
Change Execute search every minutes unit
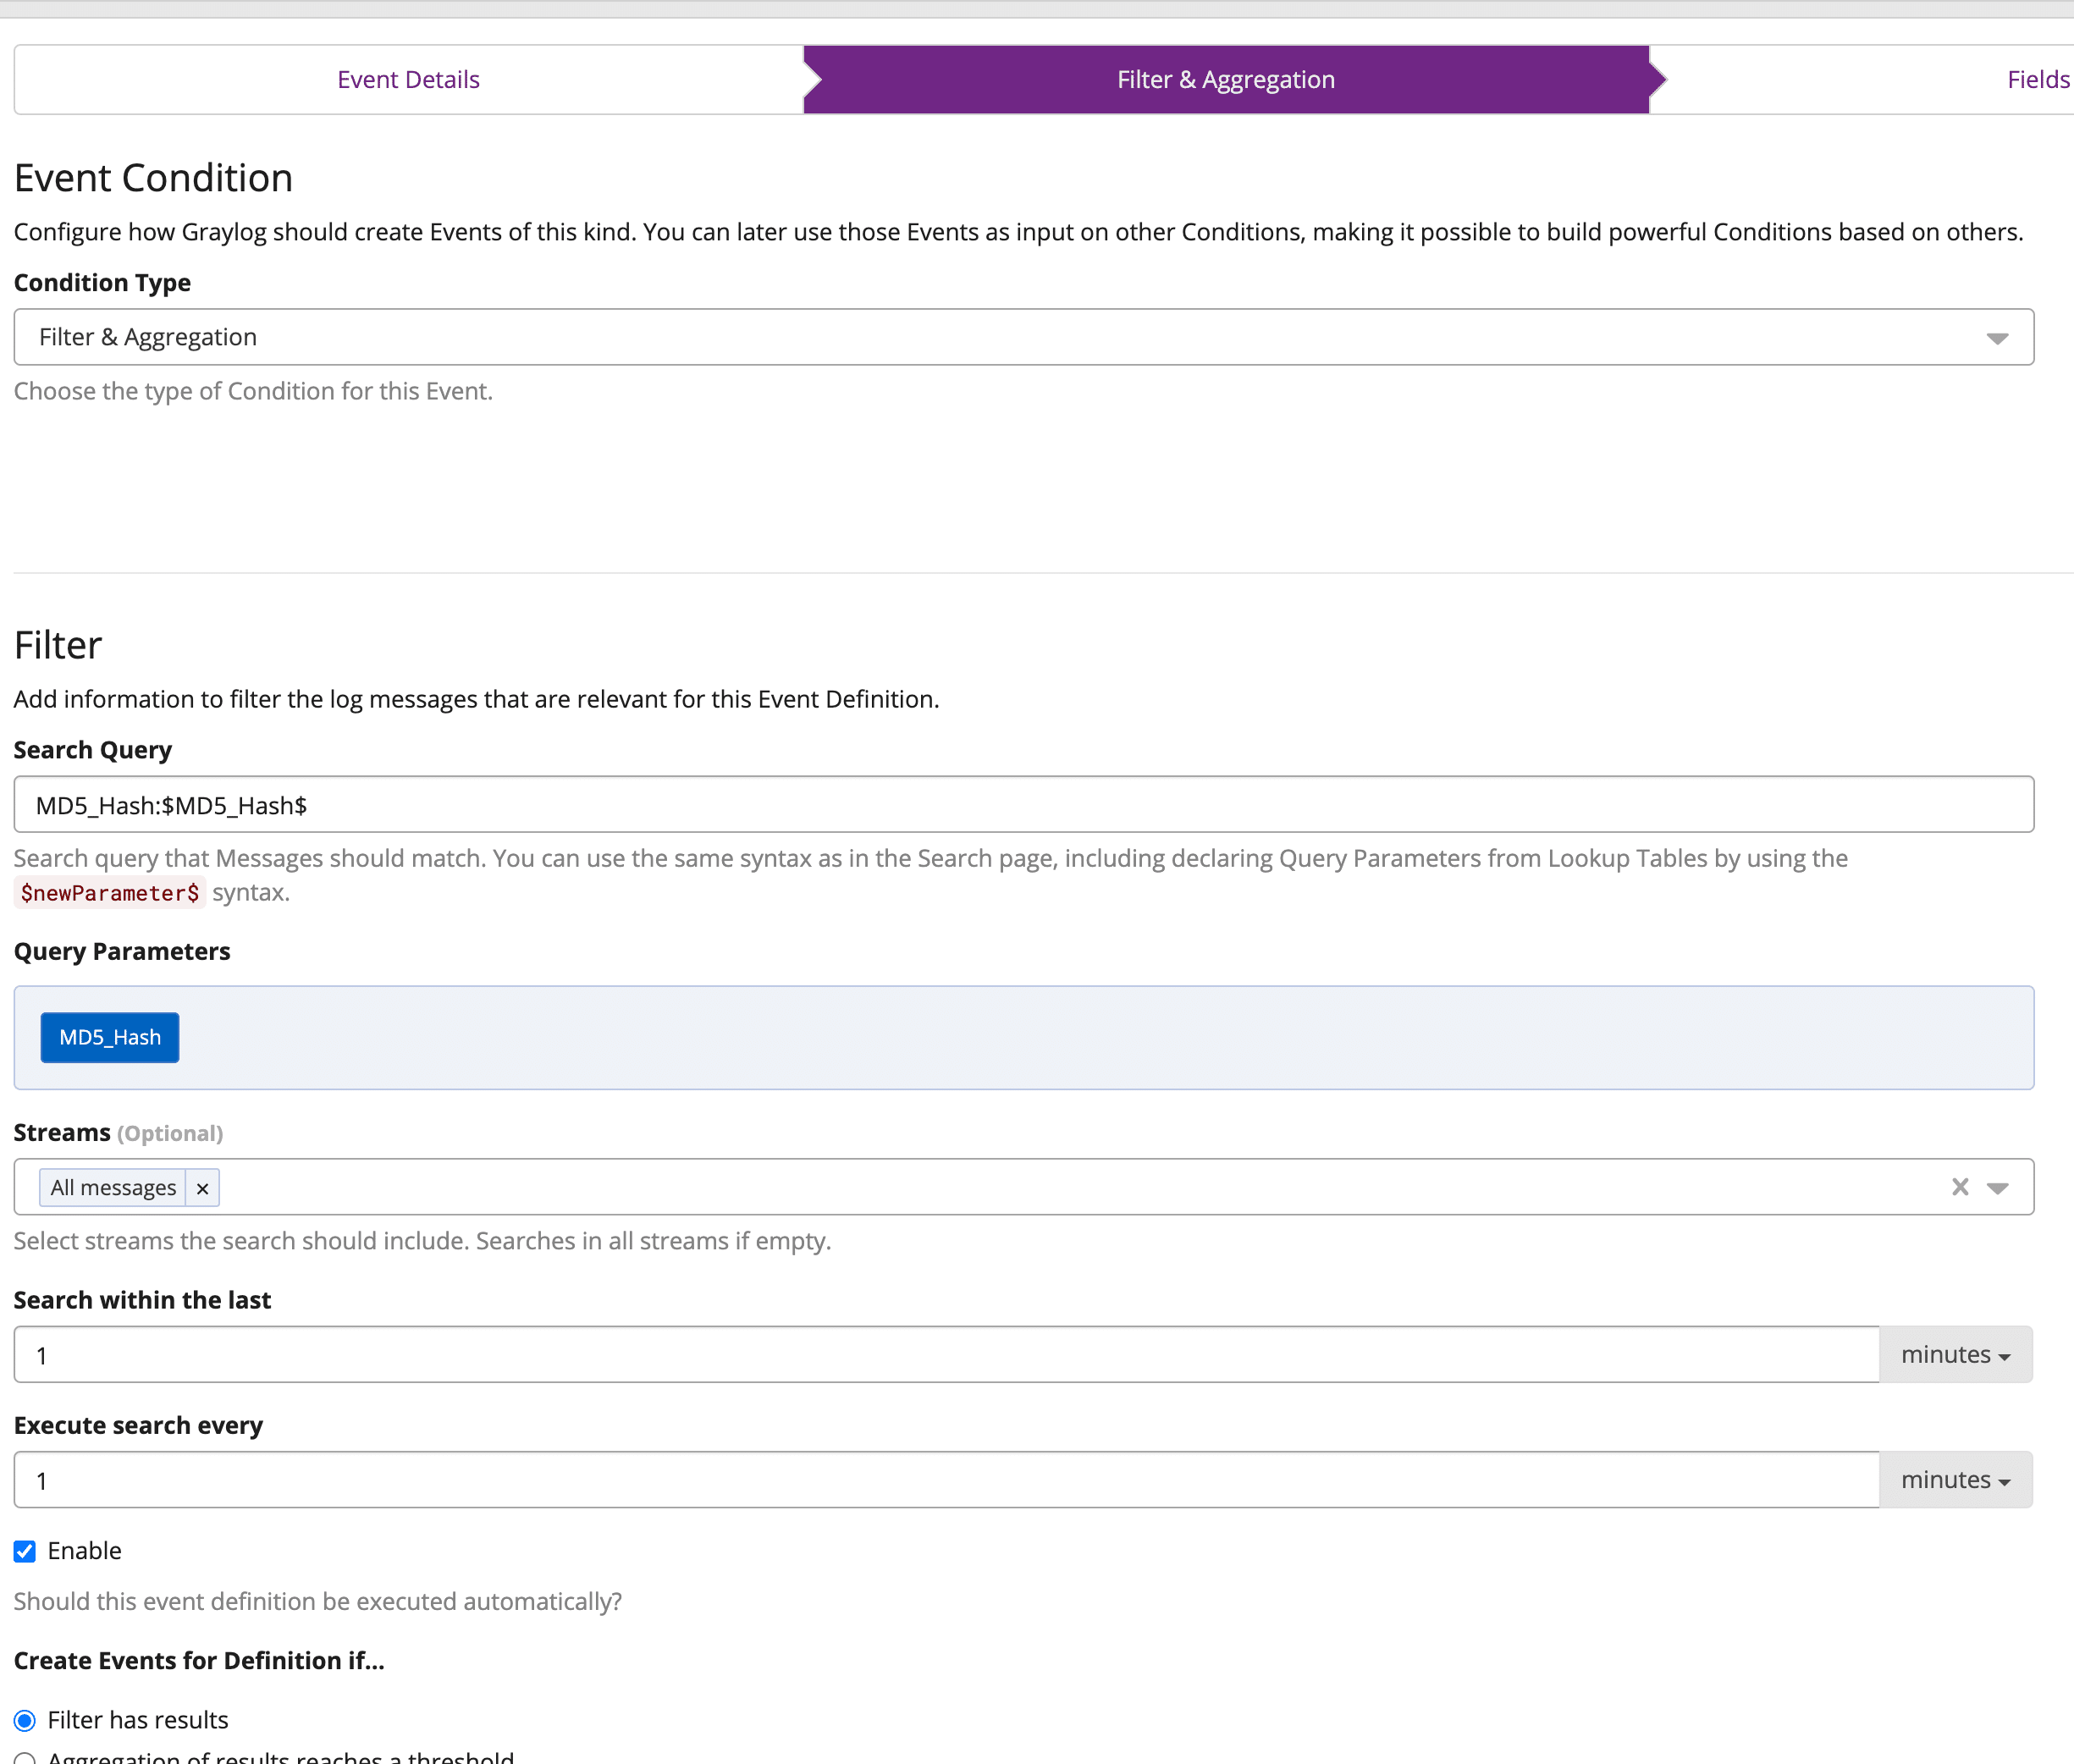click(x=1954, y=1480)
